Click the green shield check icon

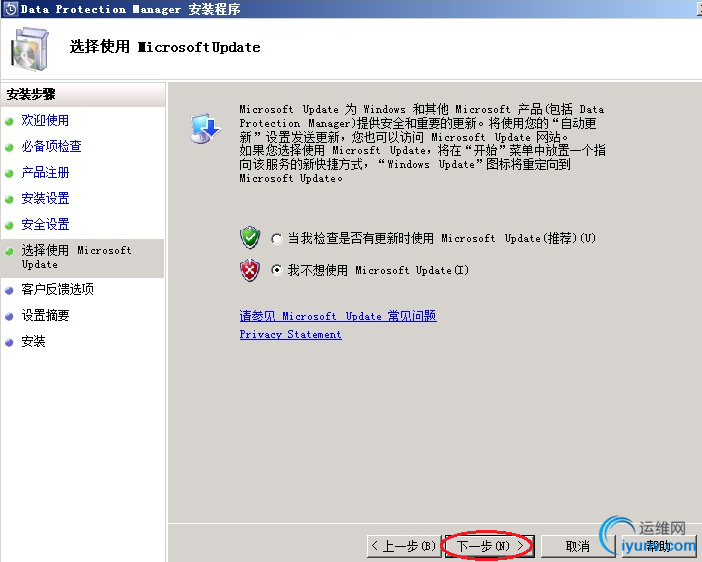pyautogui.click(x=250, y=237)
